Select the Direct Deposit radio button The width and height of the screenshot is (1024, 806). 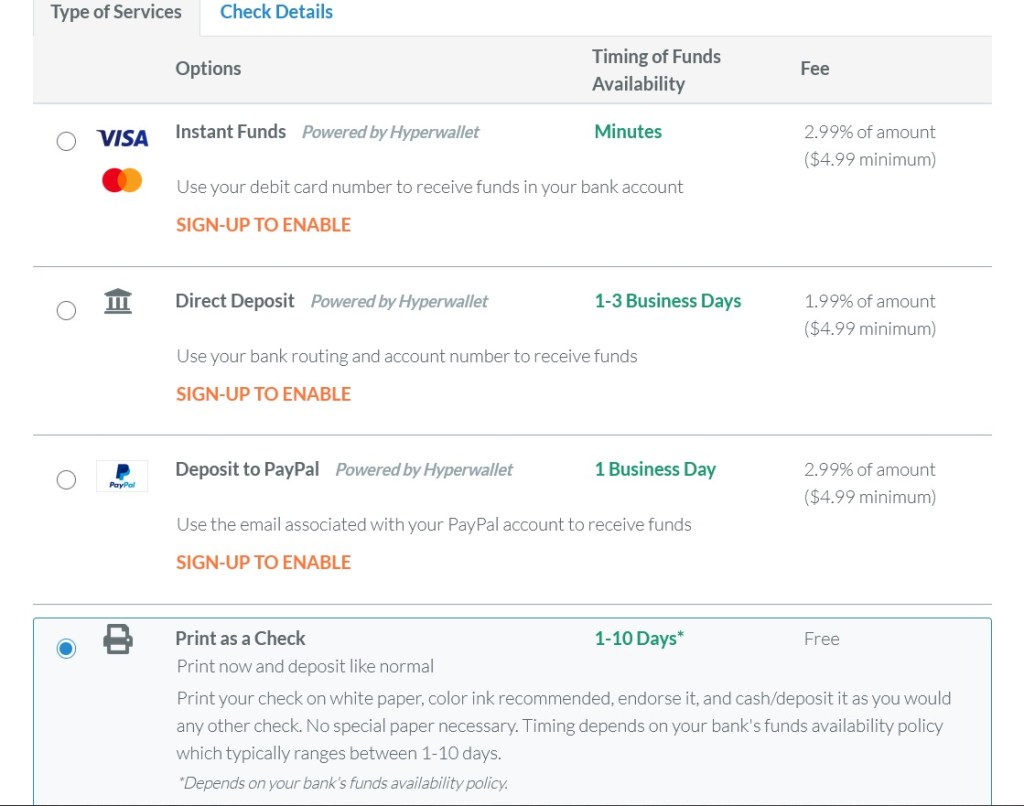[x=66, y=310]
